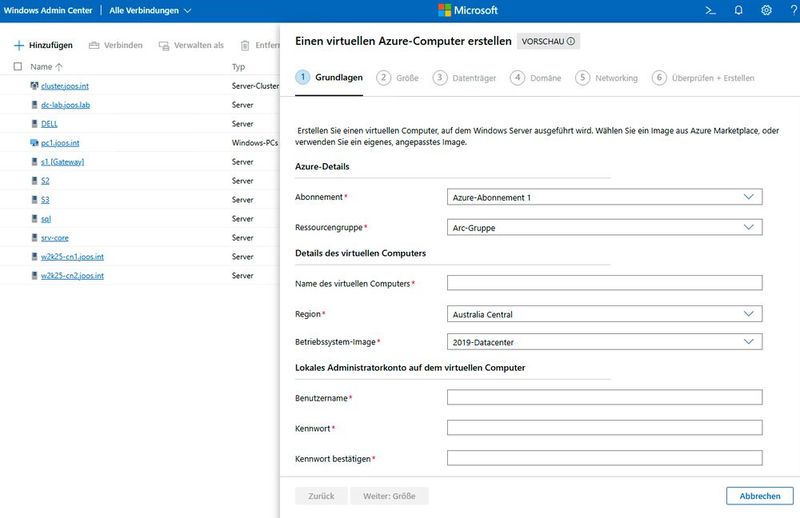The width and height of the screenshot is (800, 518).
Task: Click the Kennwort bestätigen input field
Action: click(605, 458)
